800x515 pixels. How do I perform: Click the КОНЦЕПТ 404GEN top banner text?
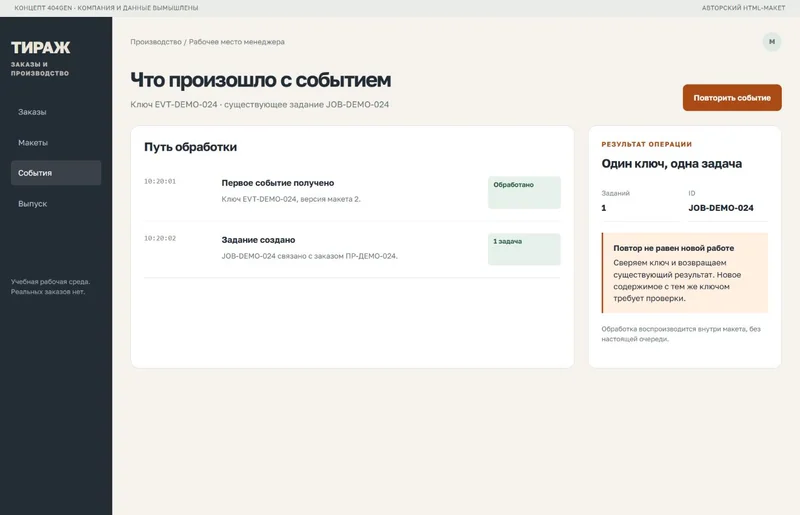[x=106, y=8]
